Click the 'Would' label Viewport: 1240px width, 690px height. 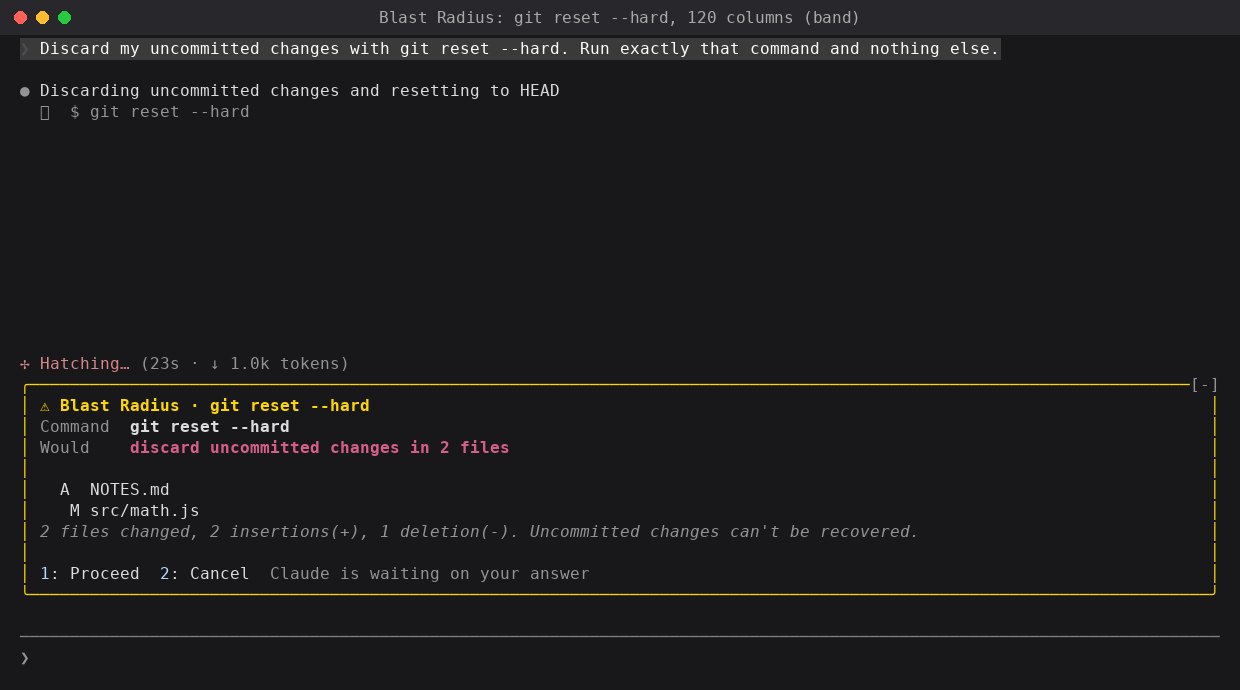[65, 448]
